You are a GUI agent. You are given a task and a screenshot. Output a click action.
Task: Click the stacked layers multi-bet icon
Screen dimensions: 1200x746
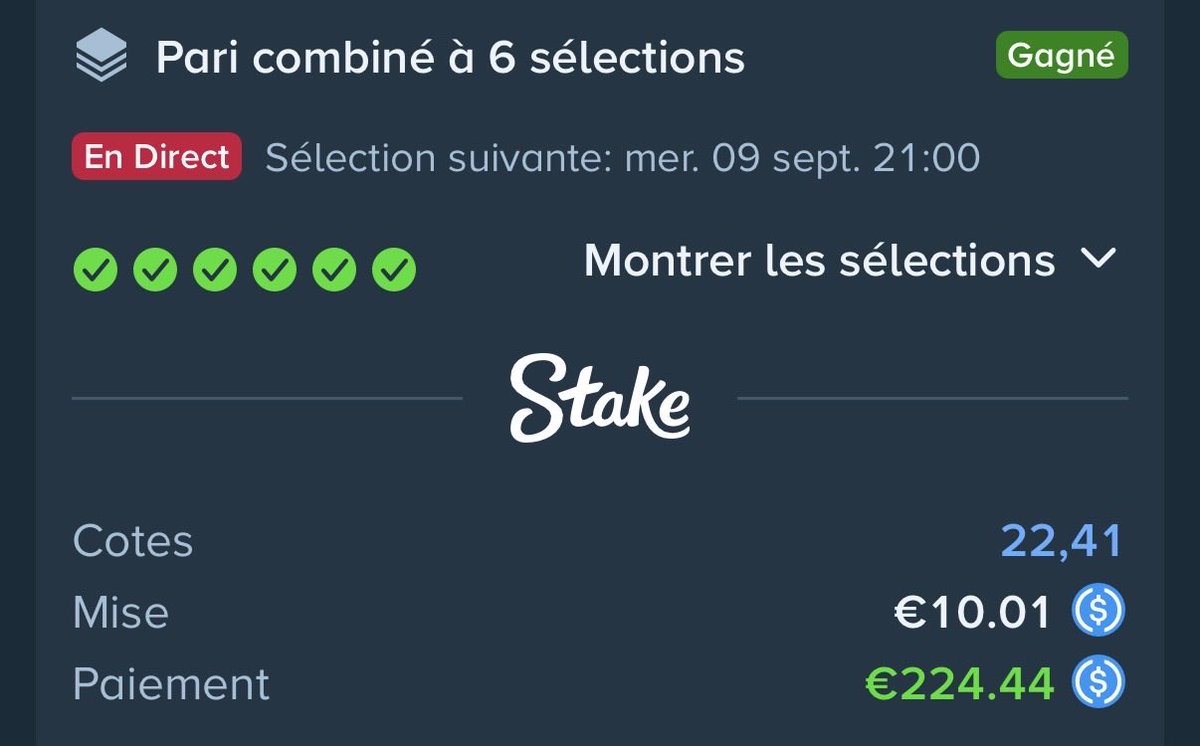coord(101,56)
